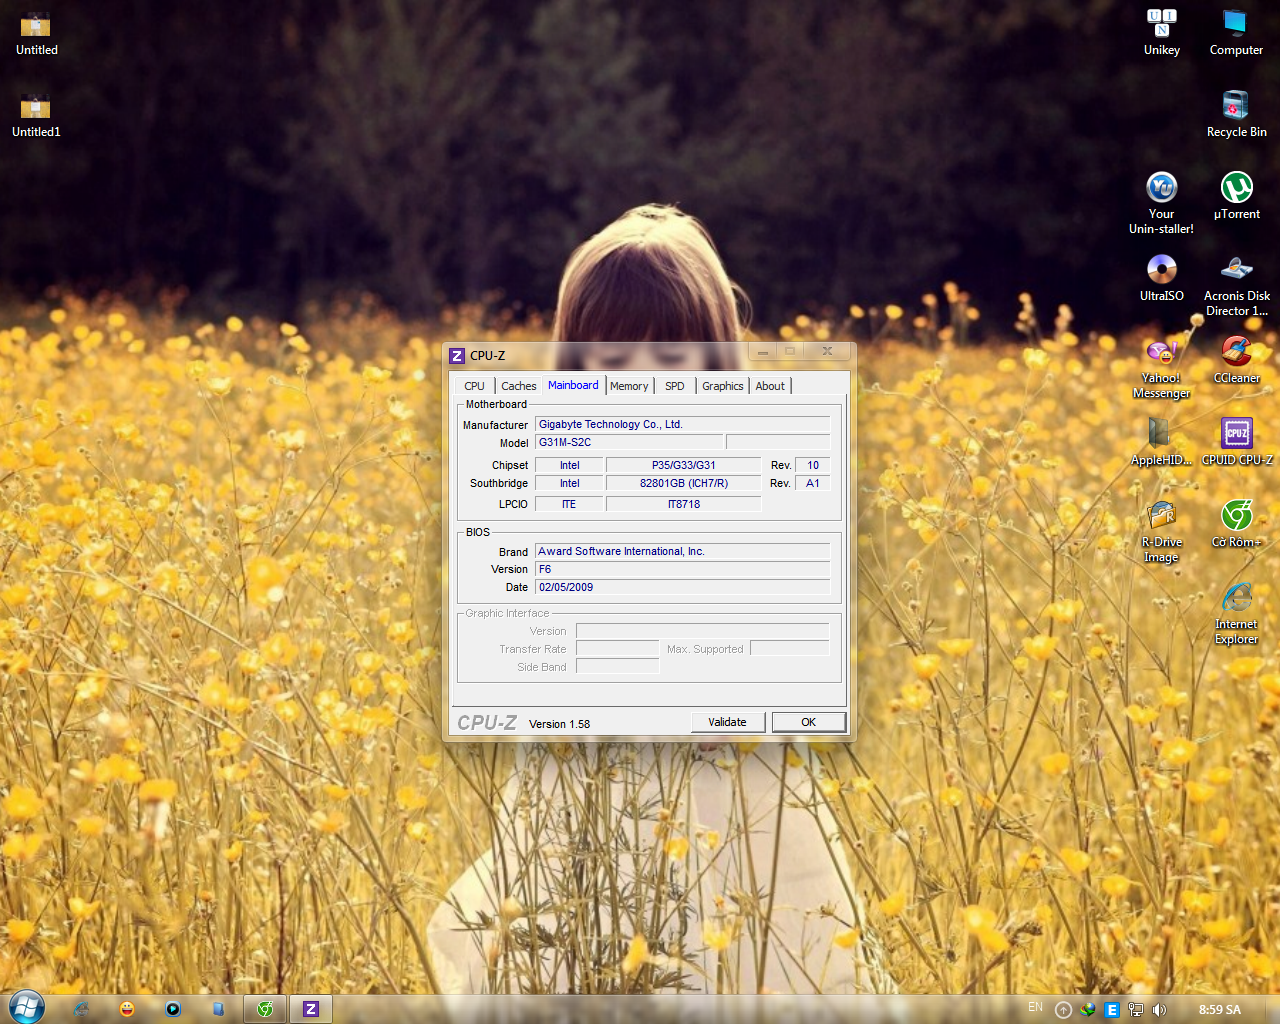This screenshot has height=1024, width=1280.
Task: Close the CPU-Z window
Action: [x=827, y=351]
